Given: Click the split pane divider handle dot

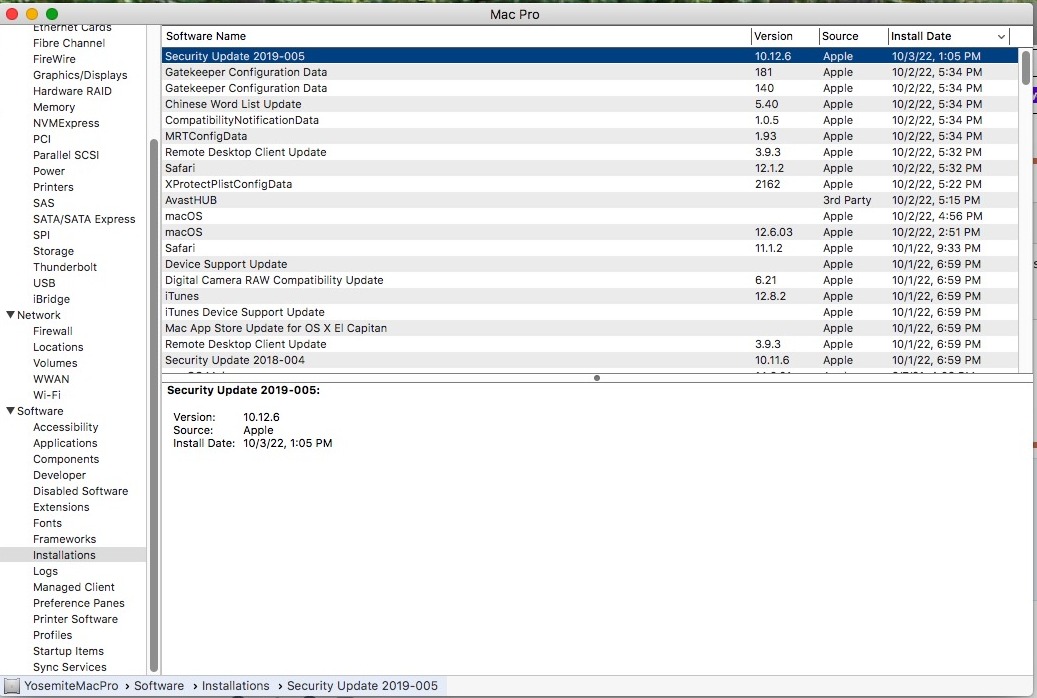Looking at the screenshot, I should pyautogui.click(x=597, y=378).
